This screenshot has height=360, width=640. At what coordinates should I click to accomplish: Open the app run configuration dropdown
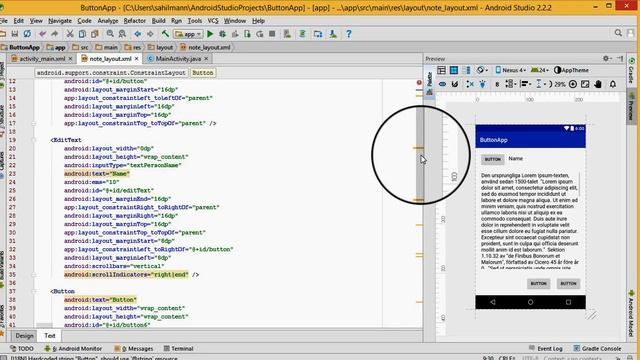[188, 34]
